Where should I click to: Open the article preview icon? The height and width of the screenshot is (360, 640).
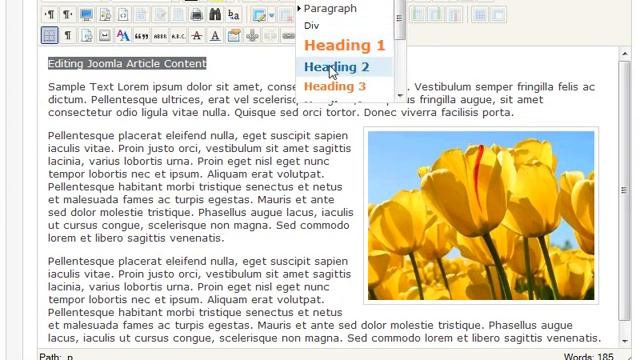click(105, 15)
